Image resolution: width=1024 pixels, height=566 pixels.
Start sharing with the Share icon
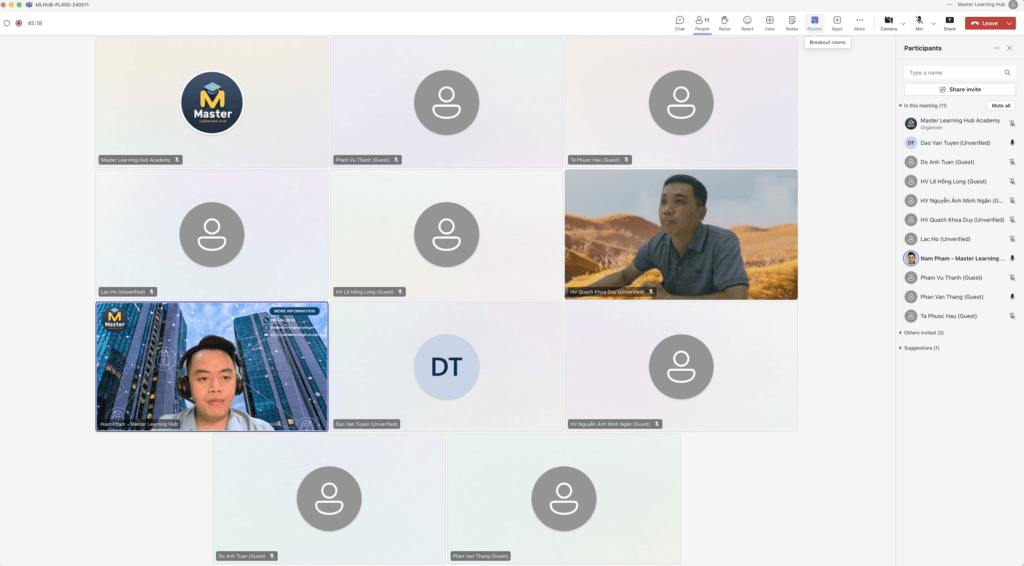950,23
